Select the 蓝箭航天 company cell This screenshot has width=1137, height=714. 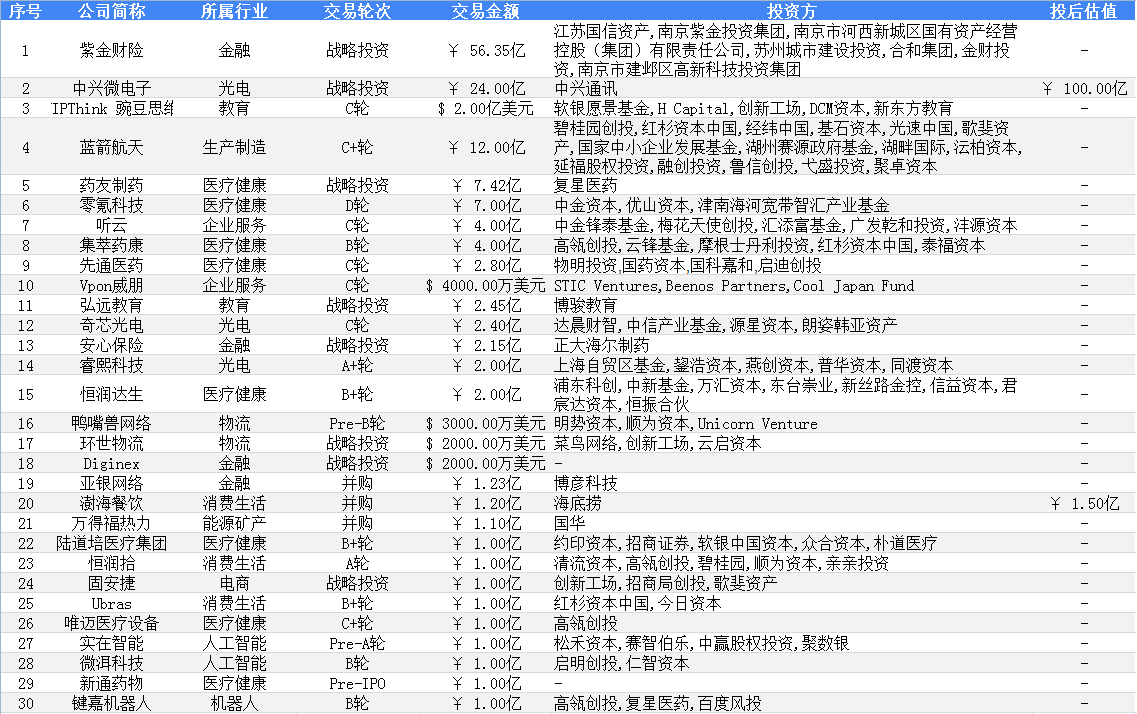(x=112, y=148)
